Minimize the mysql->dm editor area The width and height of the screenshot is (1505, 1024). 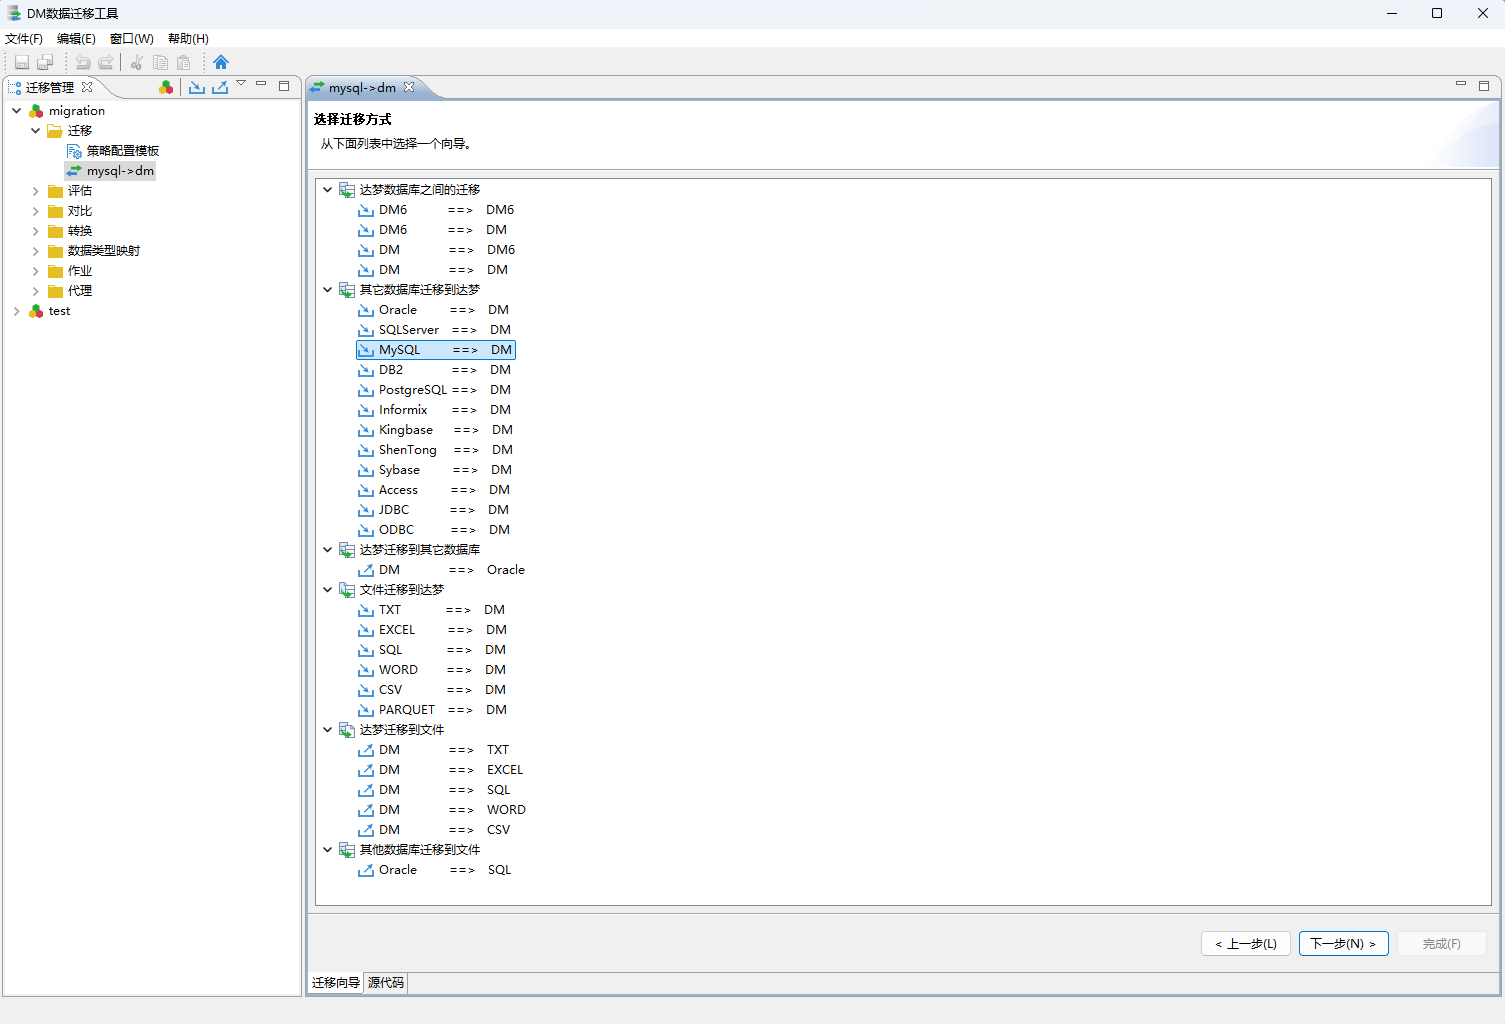coord(1461,84)
